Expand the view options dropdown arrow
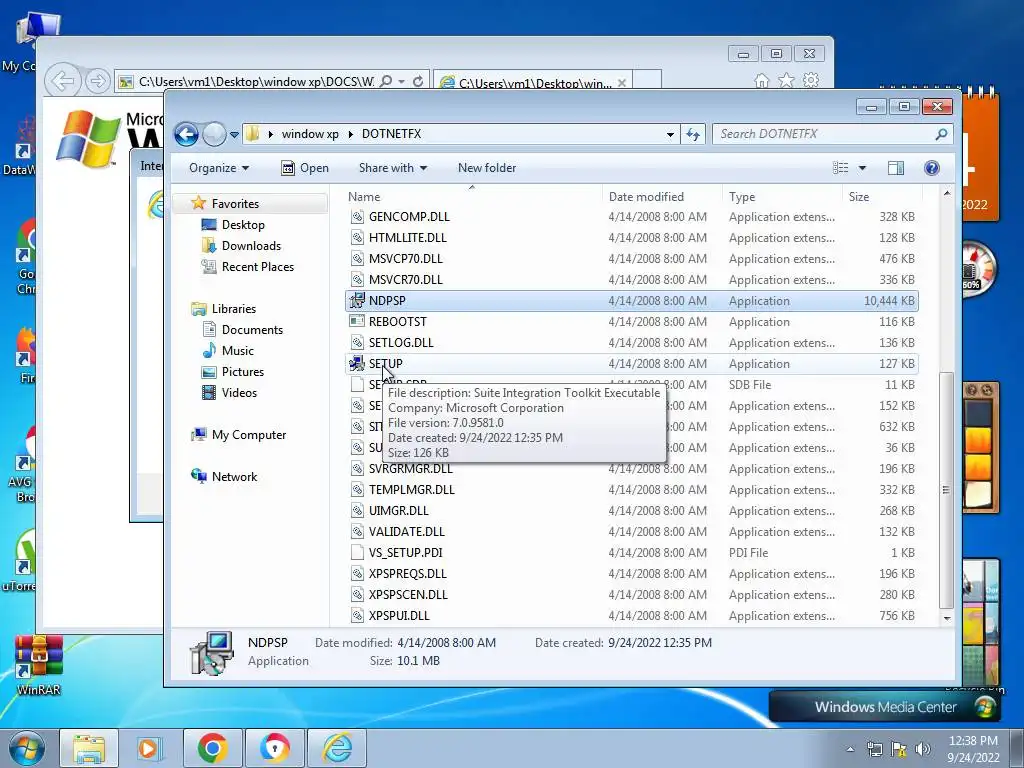Viewport: 1024px width, 768px height. click(862, 168)
